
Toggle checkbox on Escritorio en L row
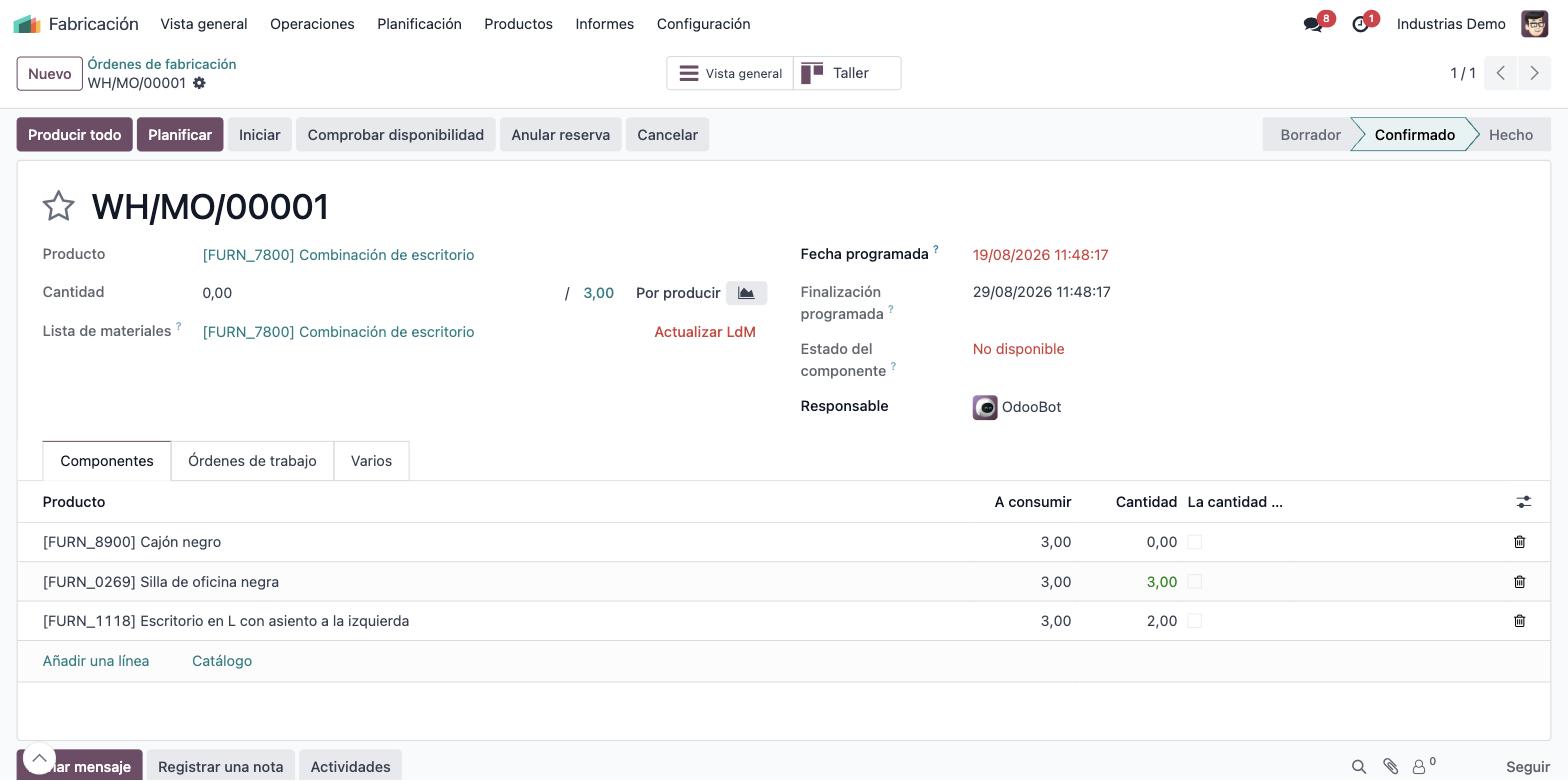pyautogui.click(x=1194, y=621)
